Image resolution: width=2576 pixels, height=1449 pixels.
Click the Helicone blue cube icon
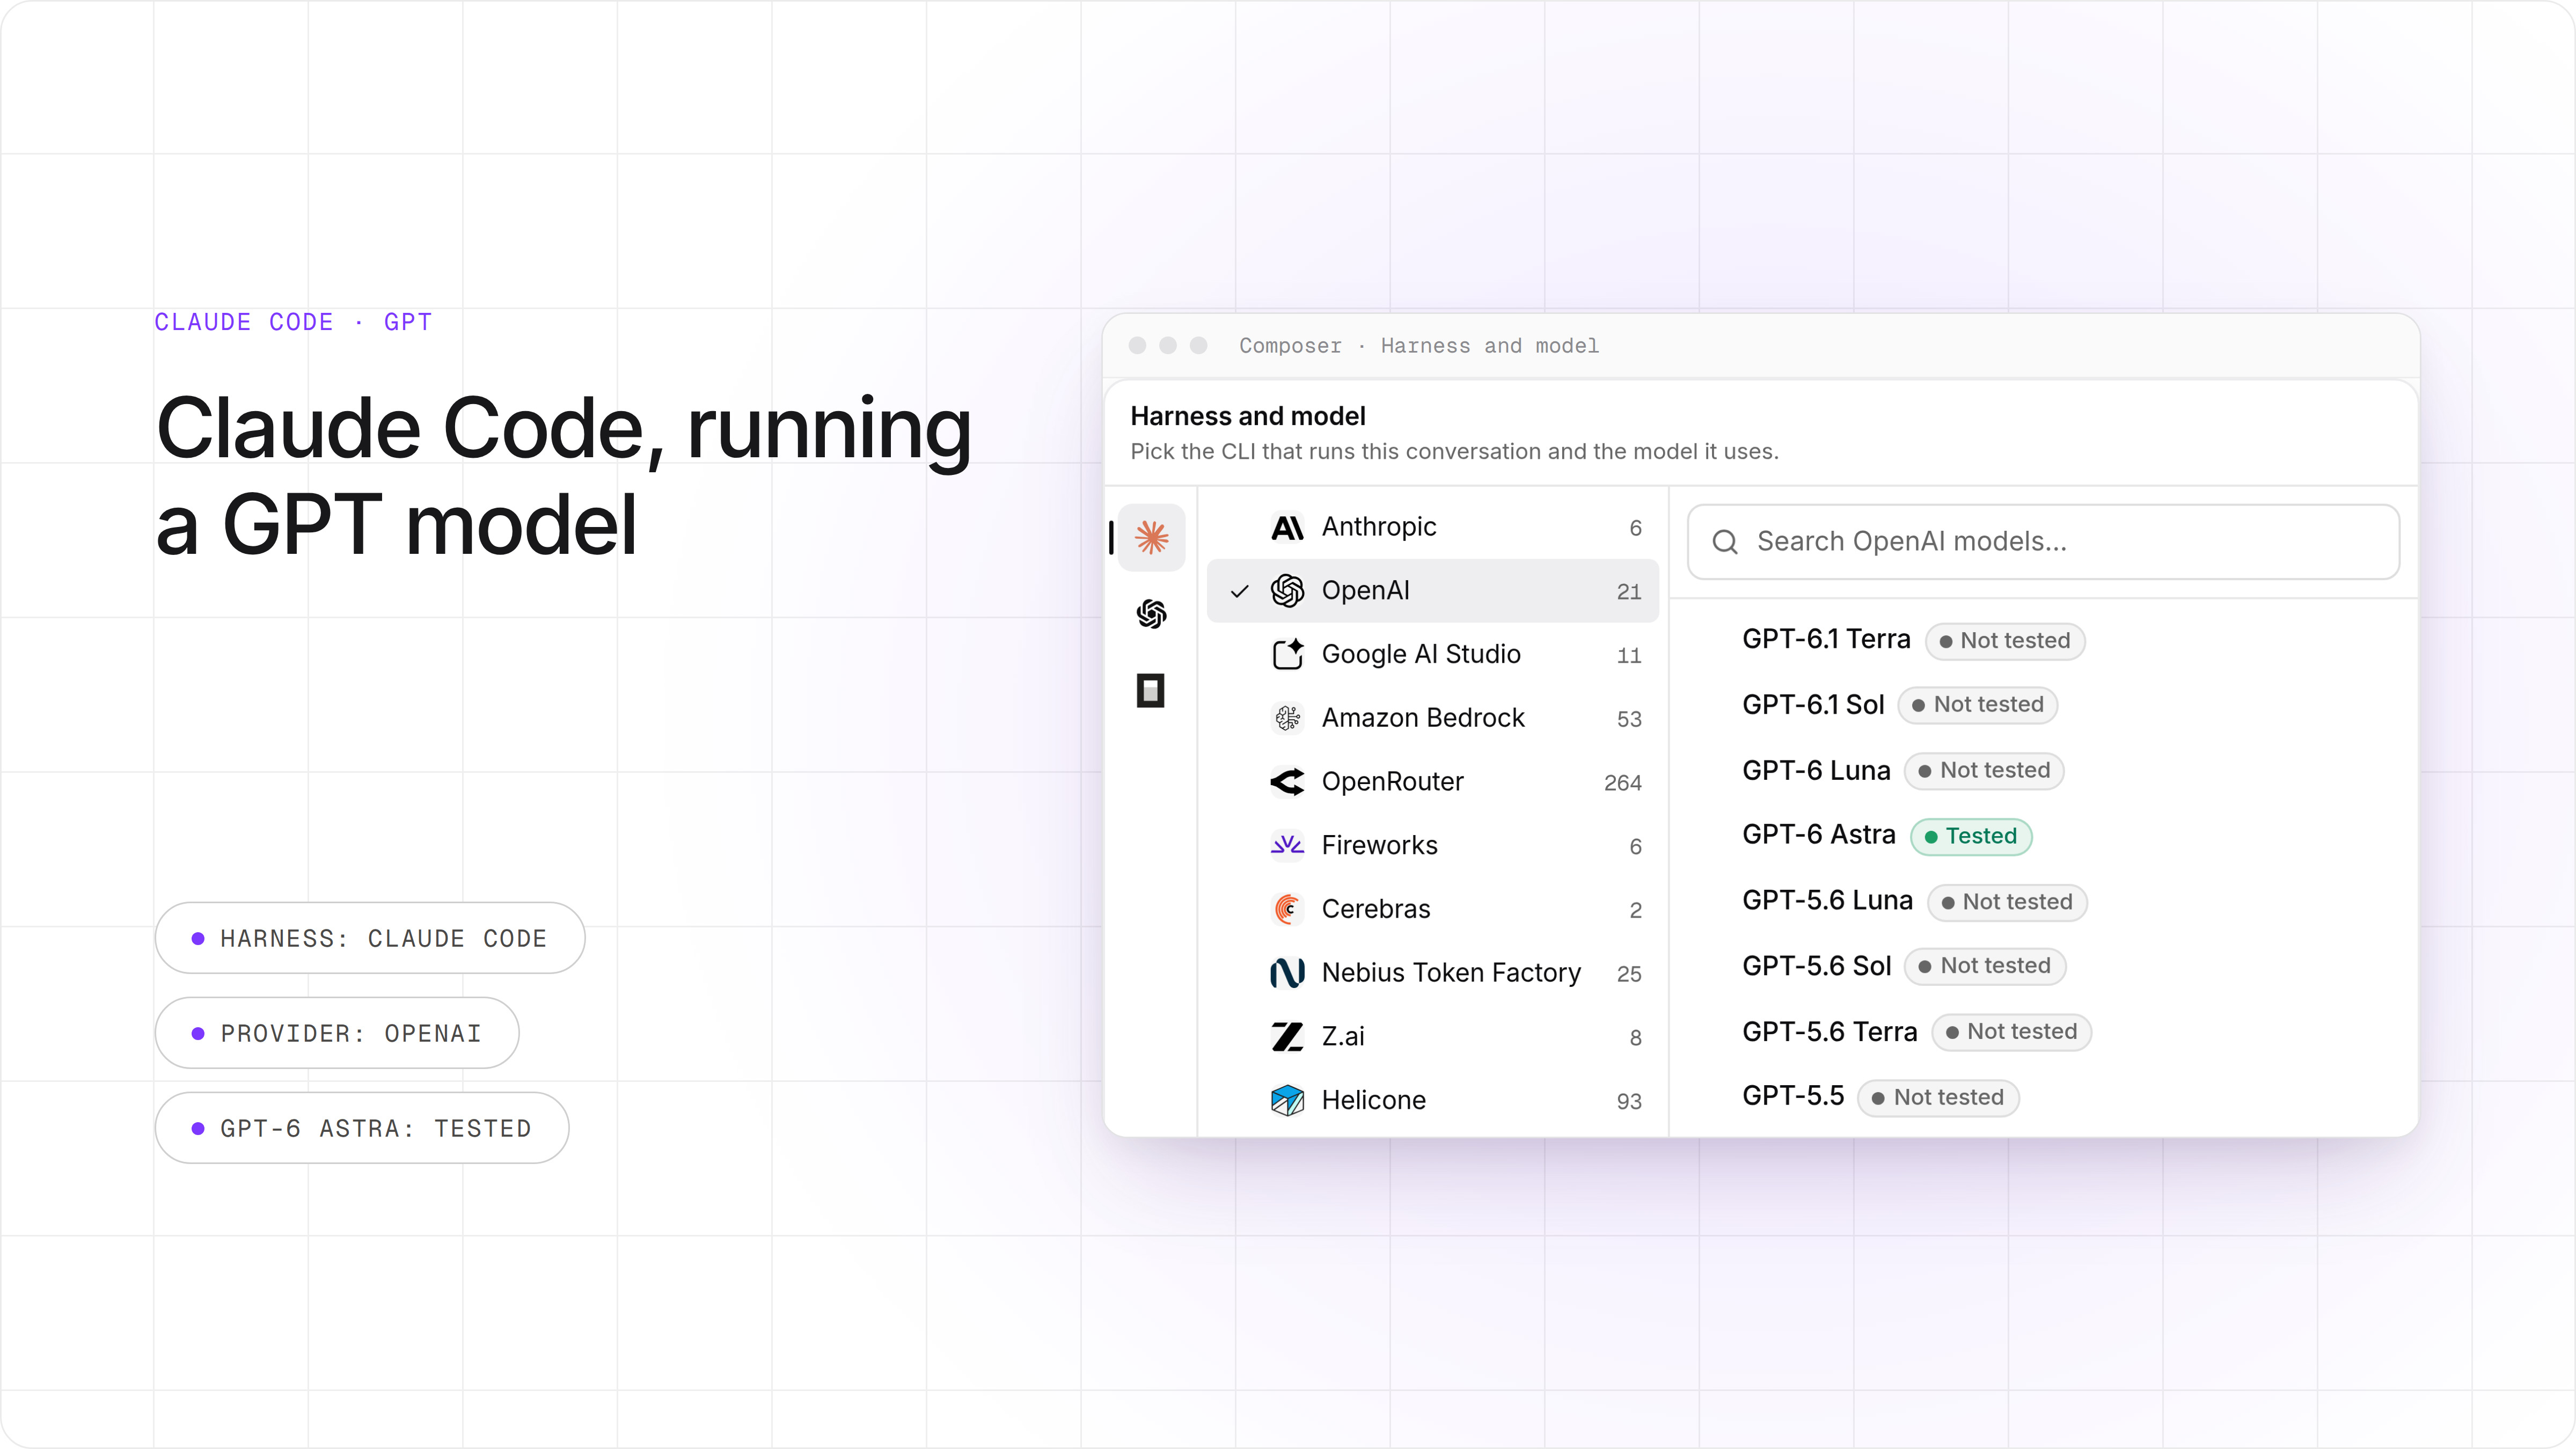pos(1287,1100)
